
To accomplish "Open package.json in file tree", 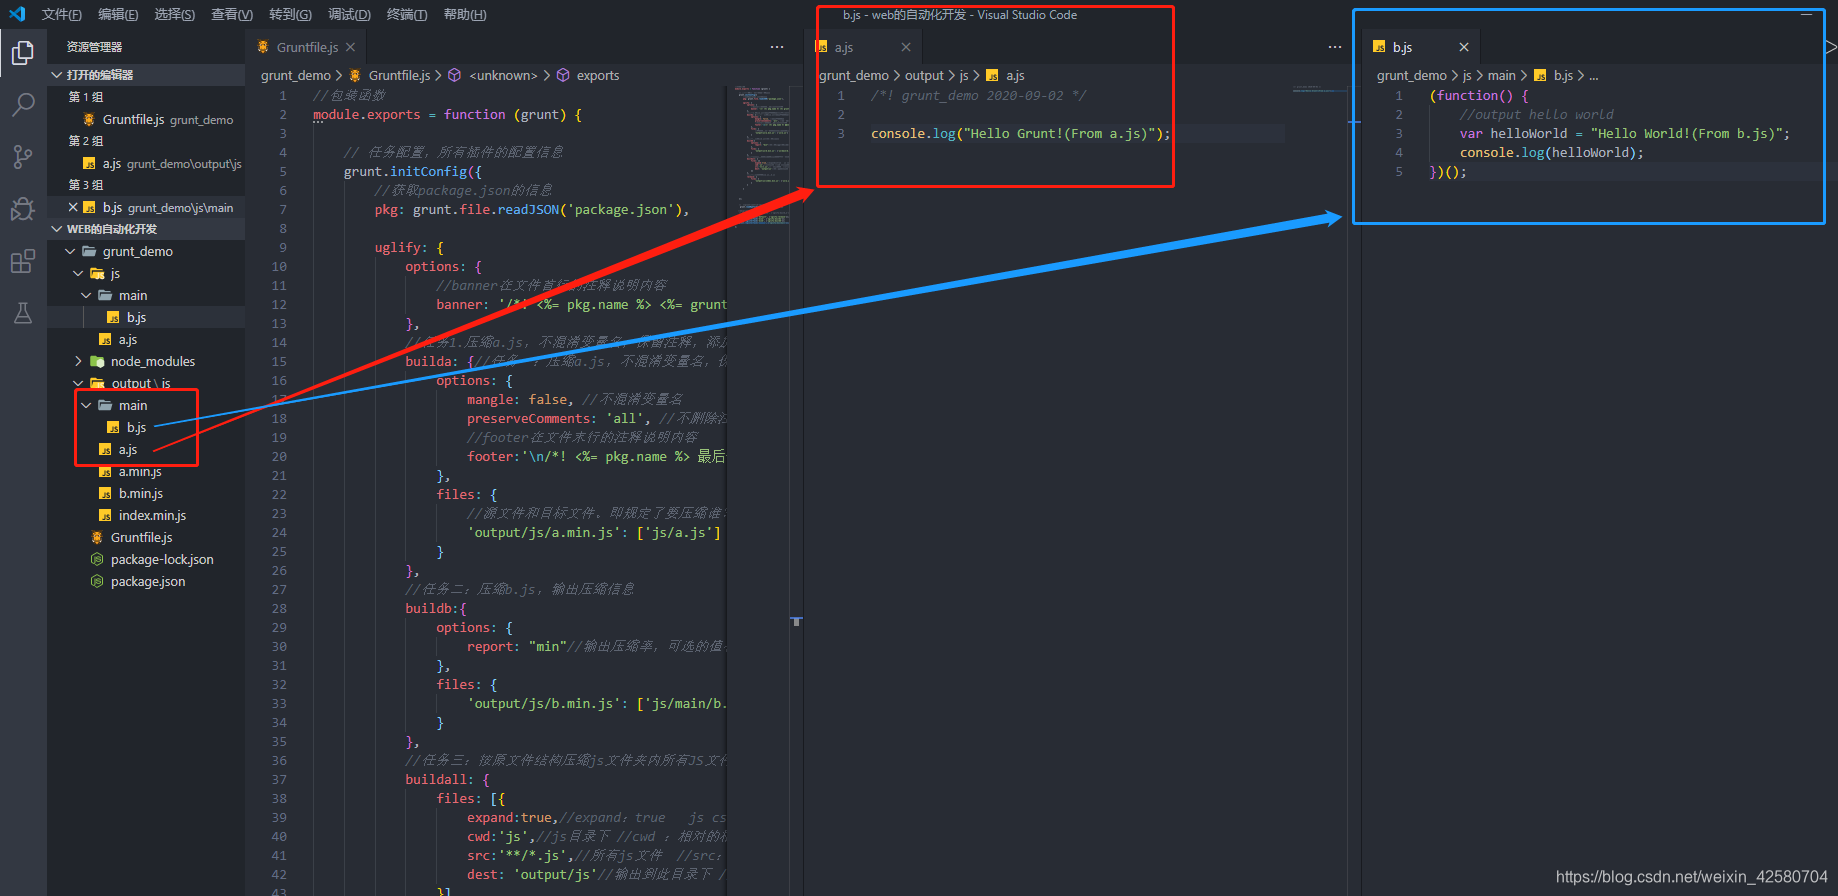I will pos(147,581).
